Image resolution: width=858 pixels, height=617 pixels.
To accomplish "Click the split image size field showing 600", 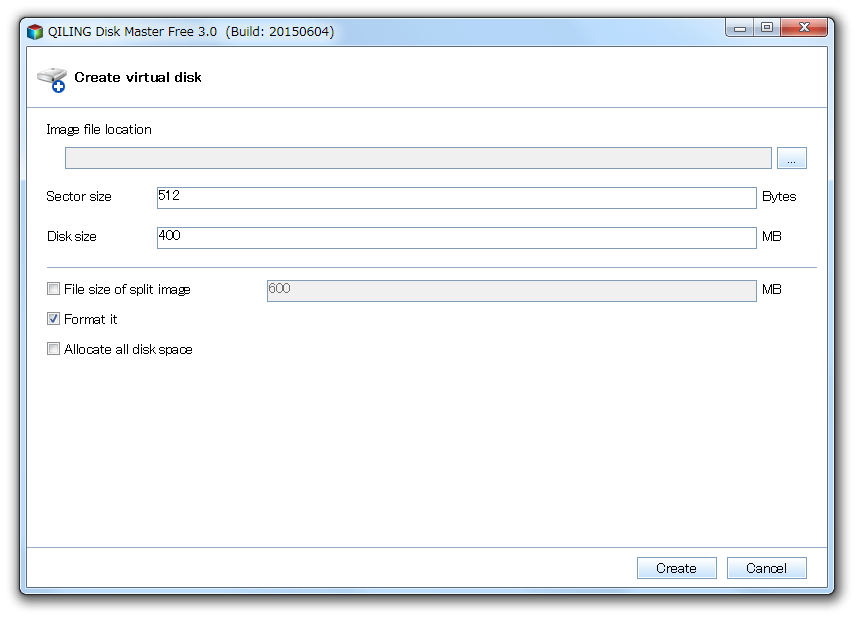I will tap(511, 290).
